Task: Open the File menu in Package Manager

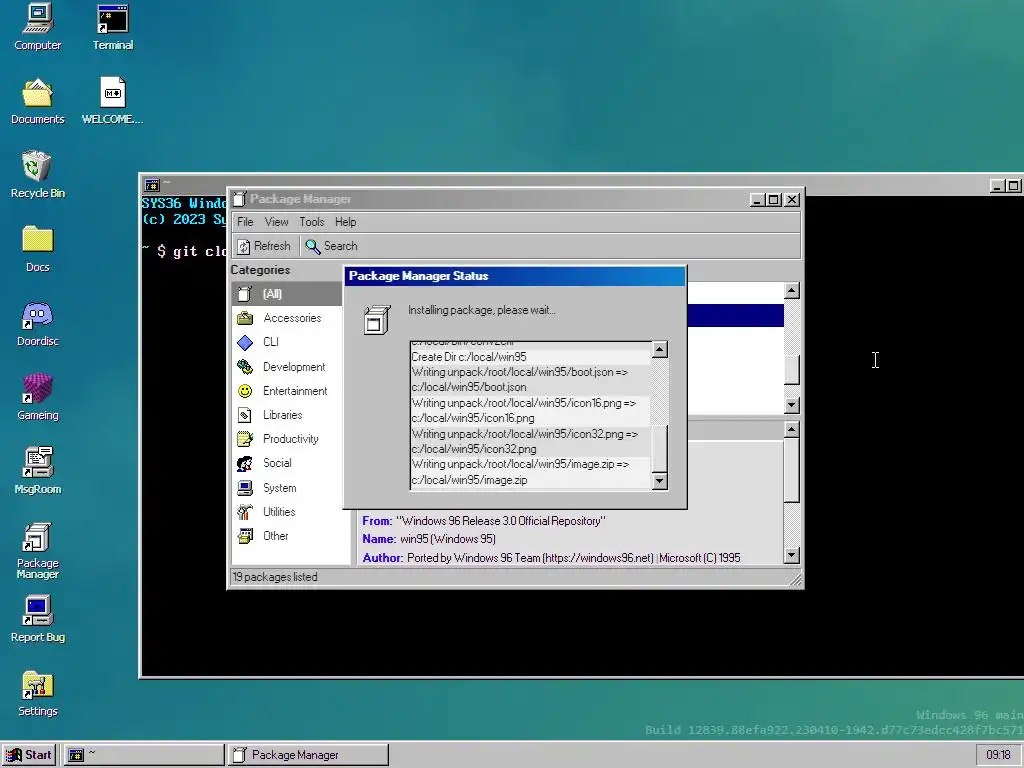Action: [245, 222]
